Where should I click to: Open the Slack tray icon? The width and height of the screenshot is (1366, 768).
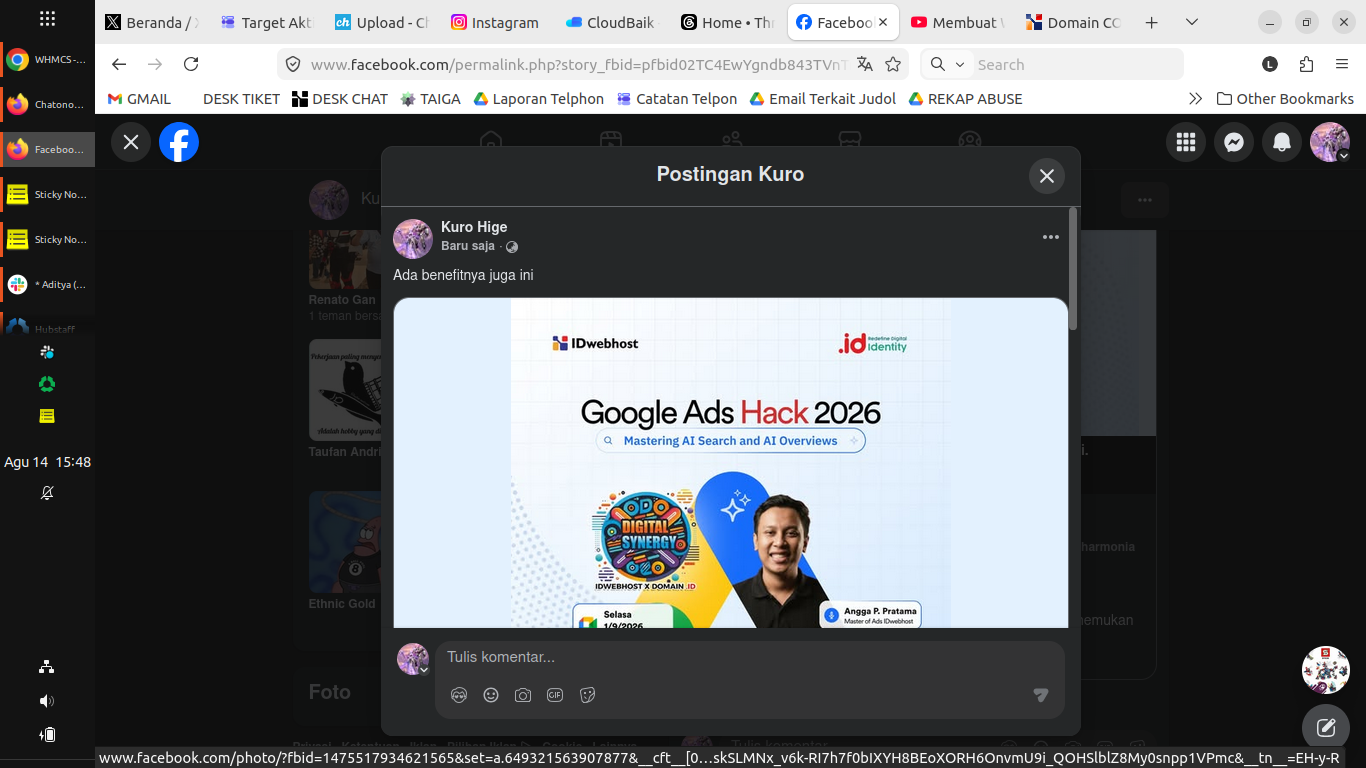coord(47,352)
